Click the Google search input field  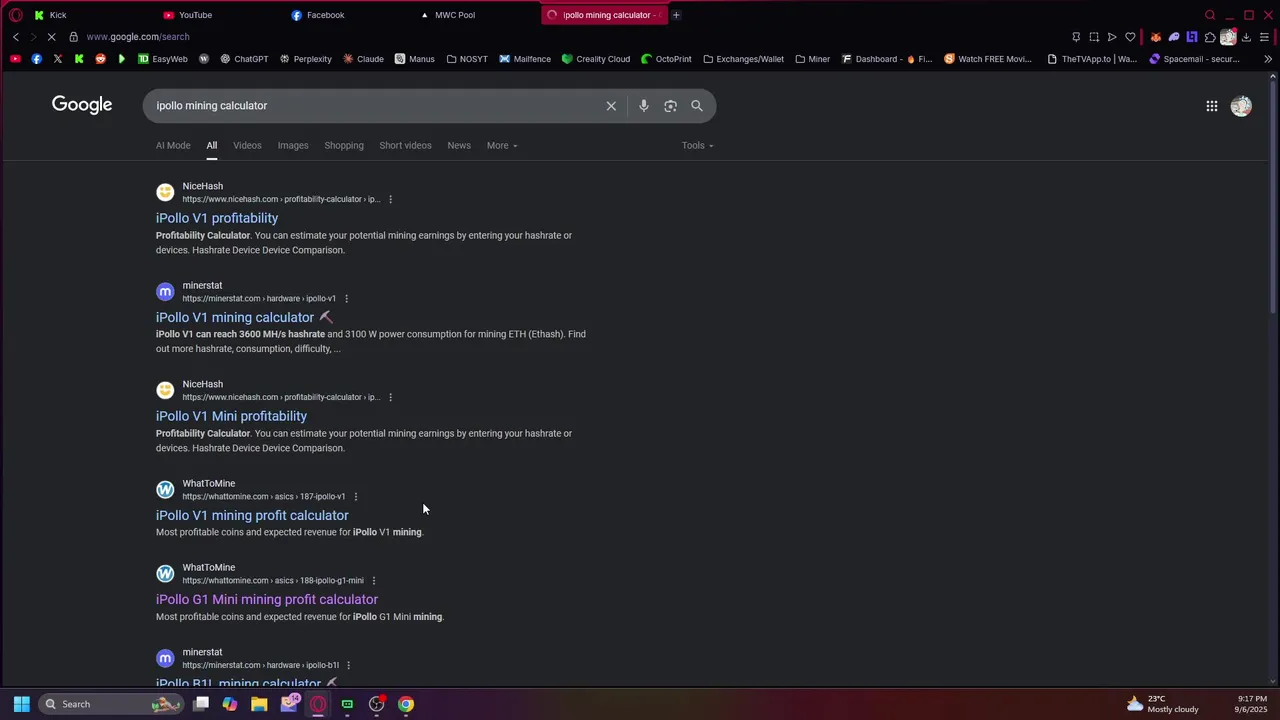(x=375, y=106)
